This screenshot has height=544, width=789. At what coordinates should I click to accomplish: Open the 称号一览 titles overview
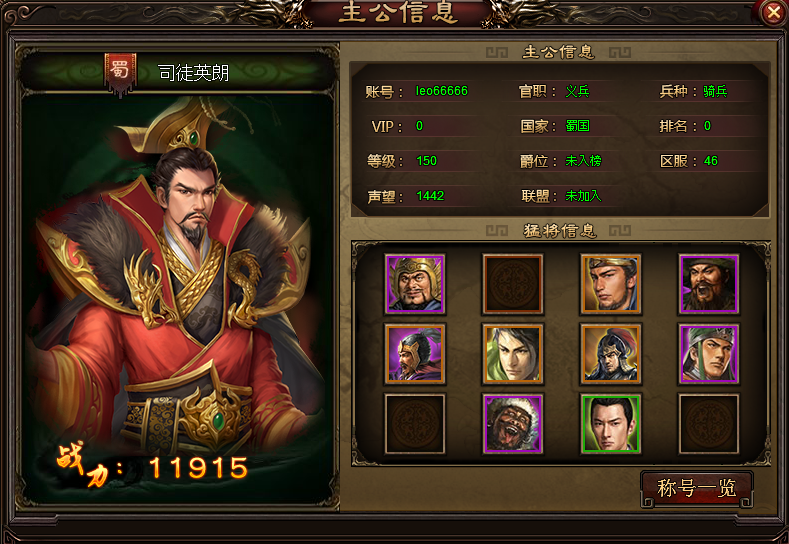click(x=696, y=488)
